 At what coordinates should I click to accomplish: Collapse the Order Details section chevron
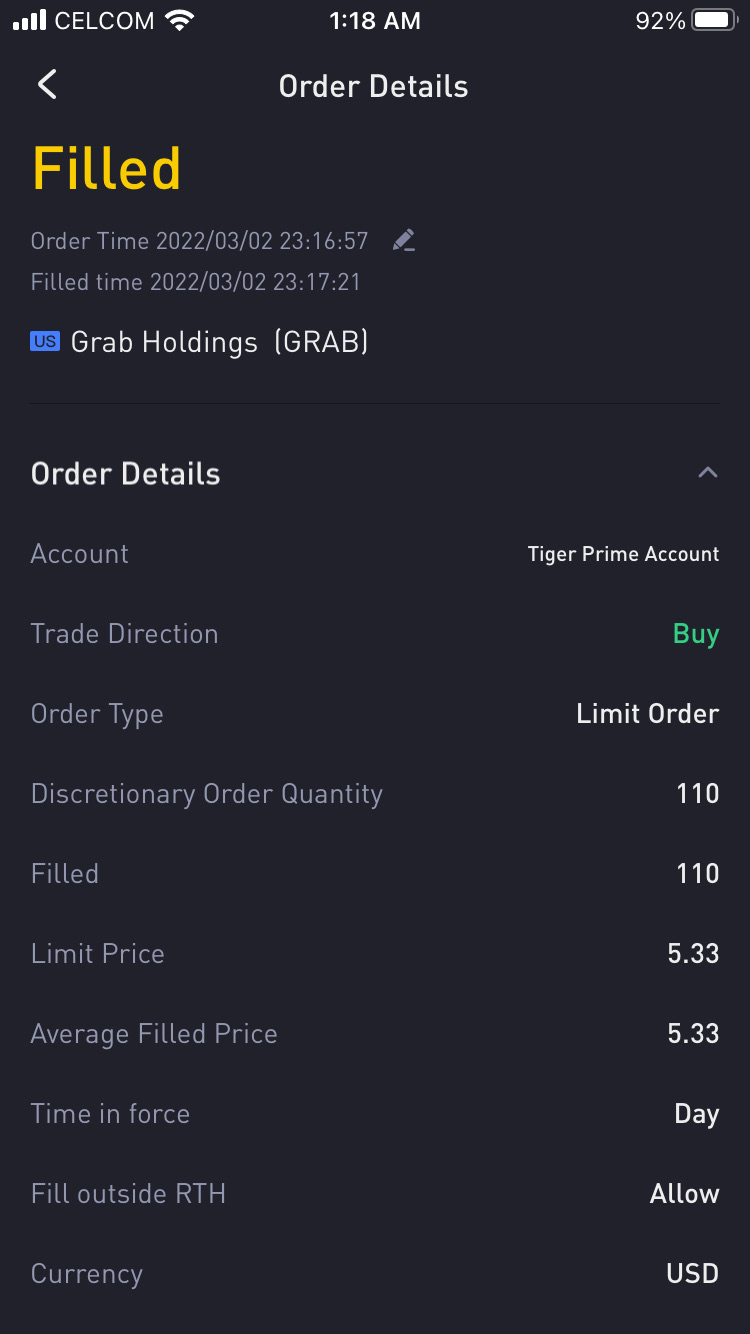[x=707, y=473]
